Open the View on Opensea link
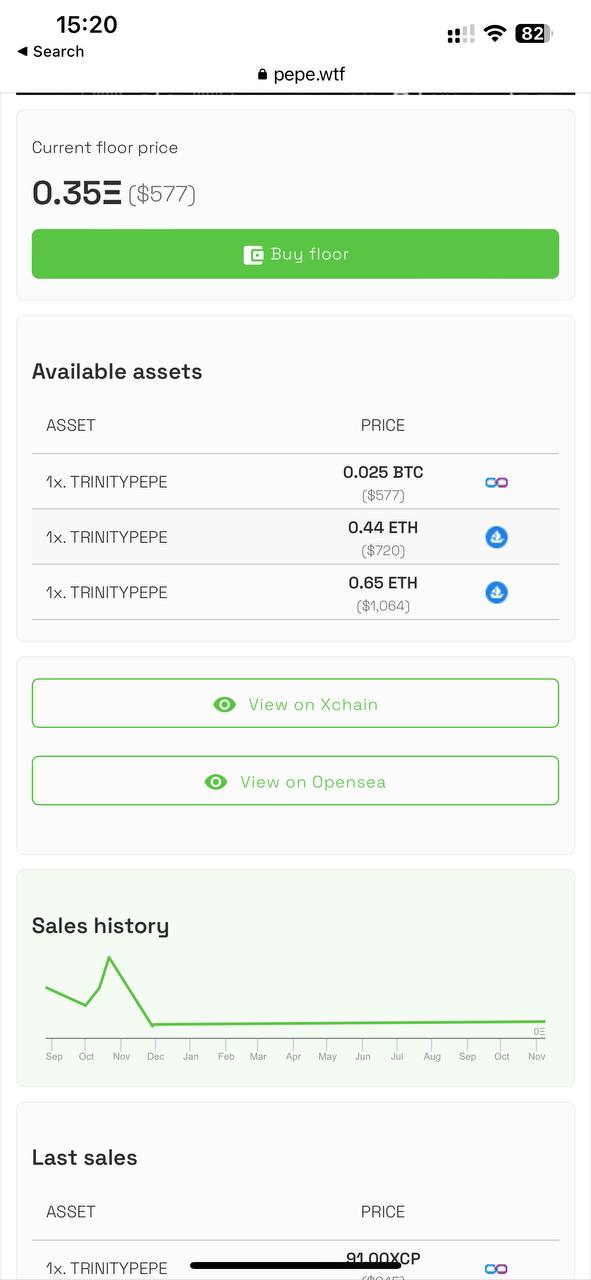This screenshot has height=1280, width=591. coord(295,781)
